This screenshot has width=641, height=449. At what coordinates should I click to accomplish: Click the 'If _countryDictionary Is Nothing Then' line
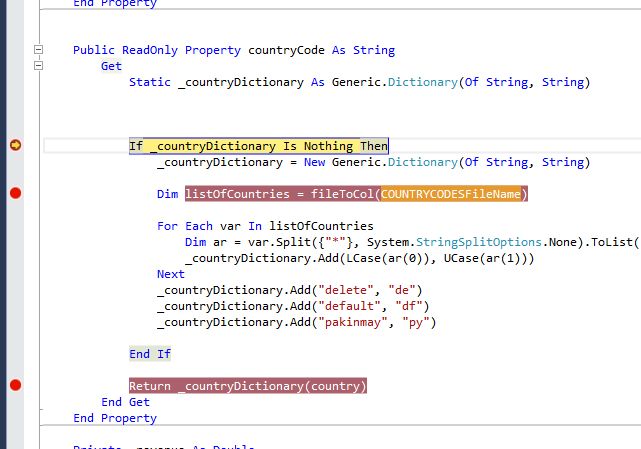258,146
